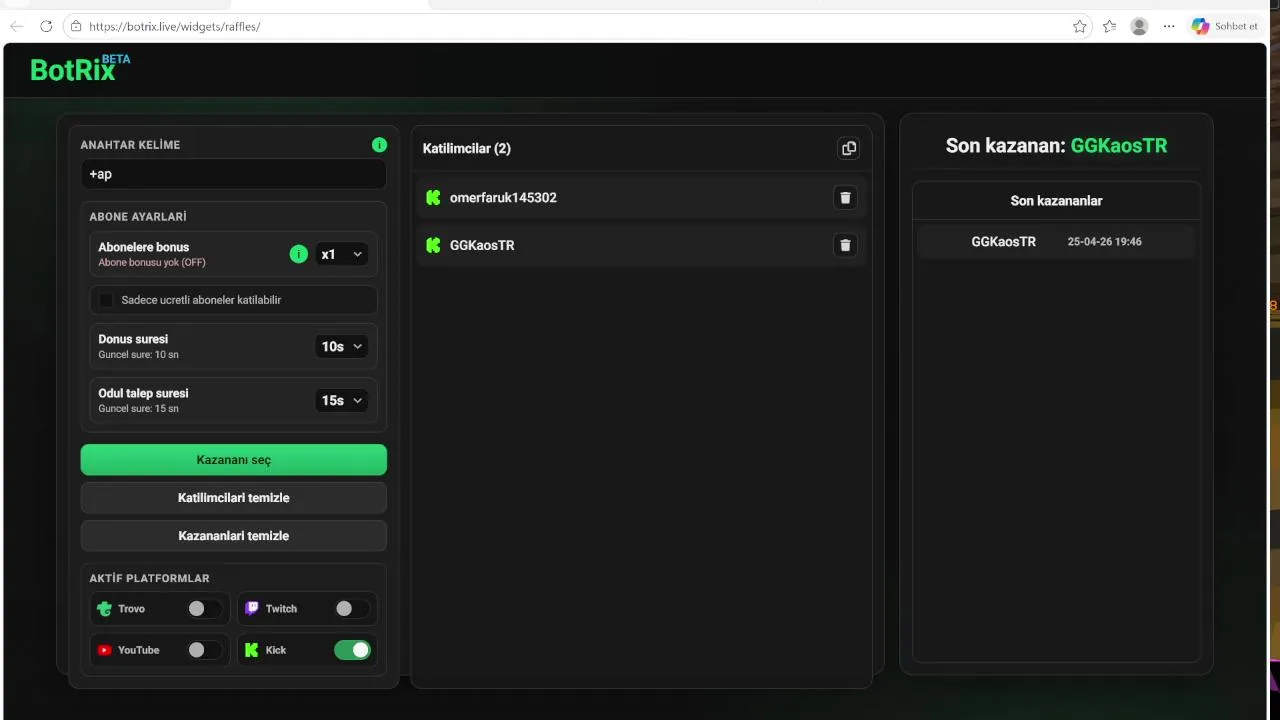Click the Kazananı seç button

(234, 460)
